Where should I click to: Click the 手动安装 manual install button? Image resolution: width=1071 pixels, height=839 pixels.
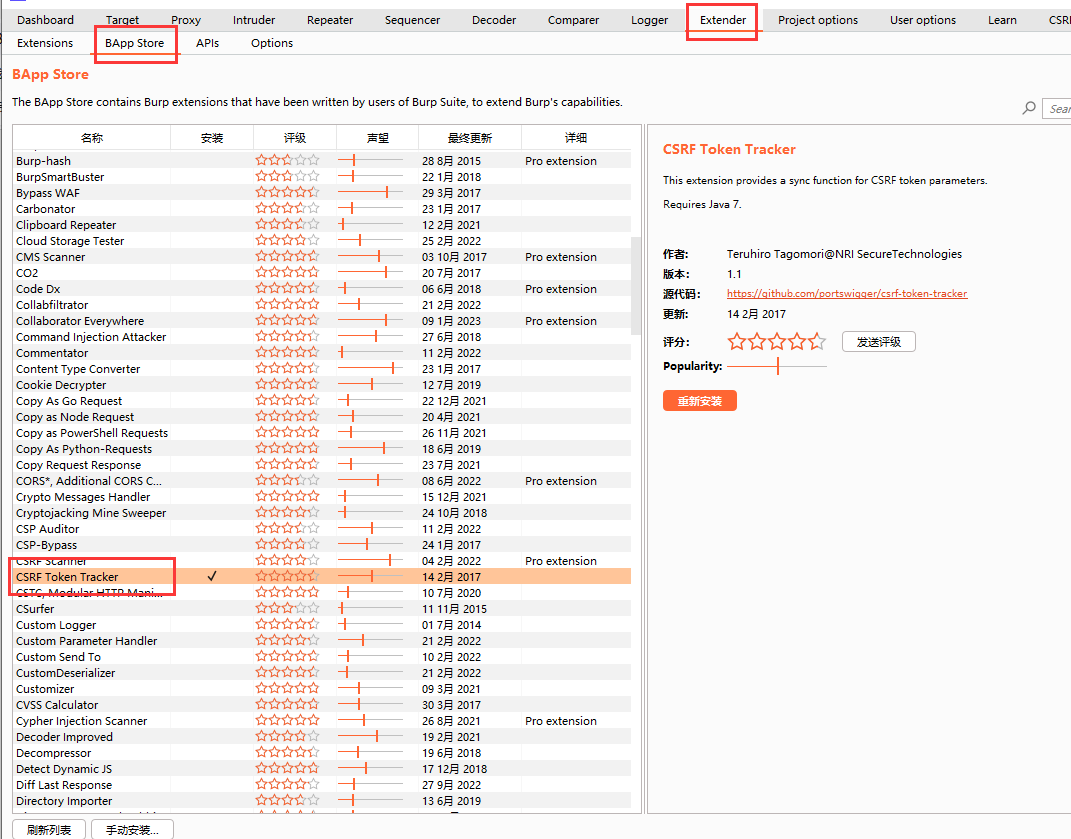click(132, 829)
